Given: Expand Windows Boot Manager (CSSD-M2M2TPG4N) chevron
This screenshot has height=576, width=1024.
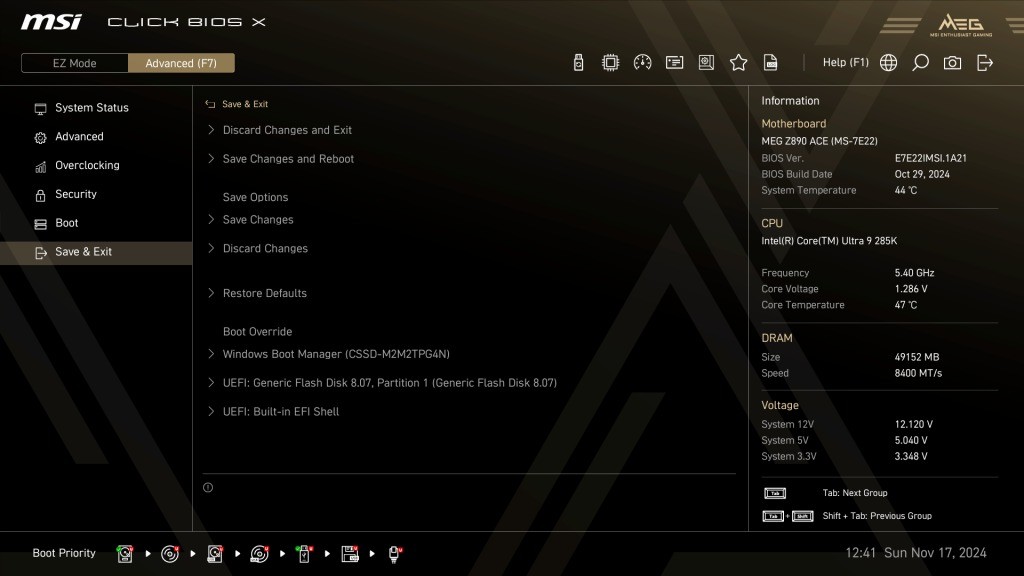Looking at the screenshot, I should point(211,353).
